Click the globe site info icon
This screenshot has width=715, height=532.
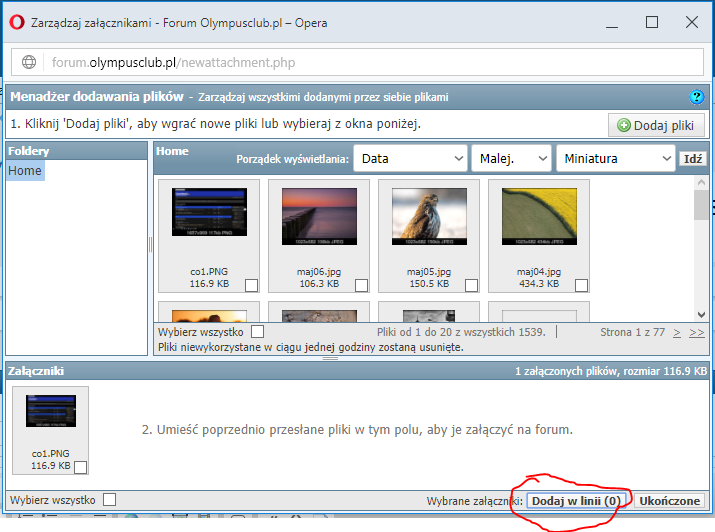pos(29,62)
